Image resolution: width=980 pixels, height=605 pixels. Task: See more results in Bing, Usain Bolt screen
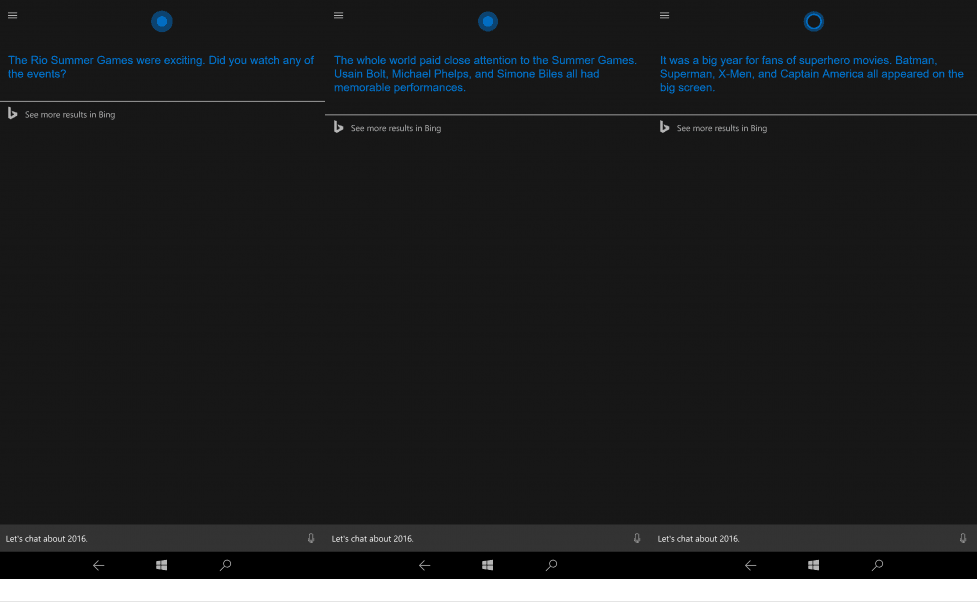click(396, 128)
